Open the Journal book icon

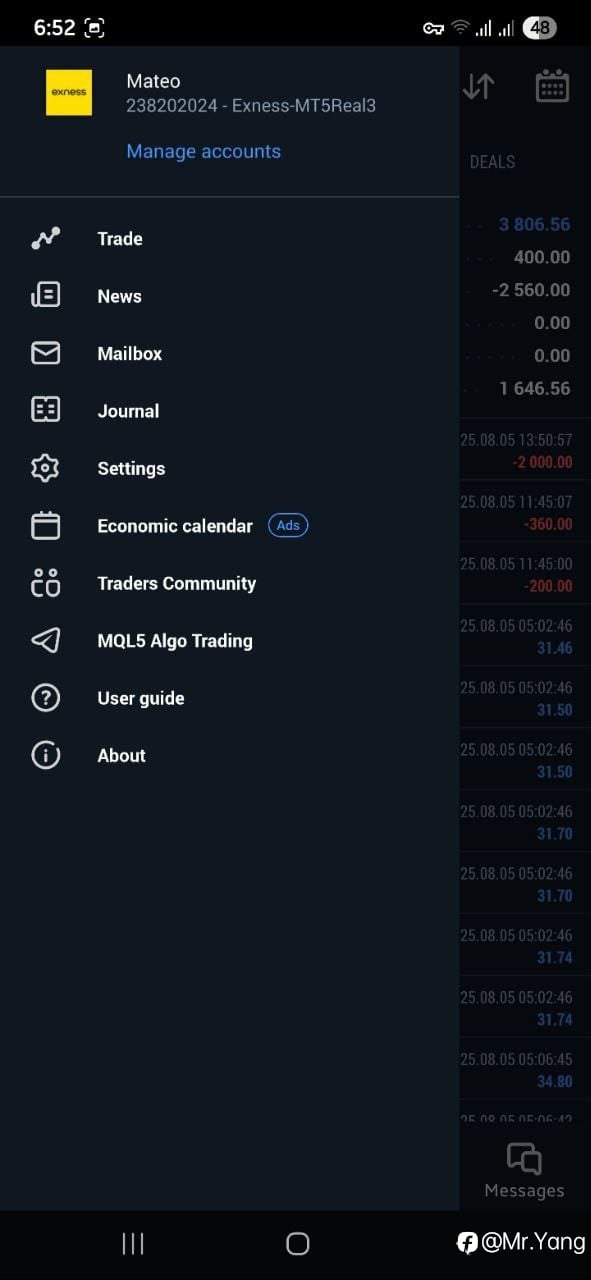pos(45,410)
